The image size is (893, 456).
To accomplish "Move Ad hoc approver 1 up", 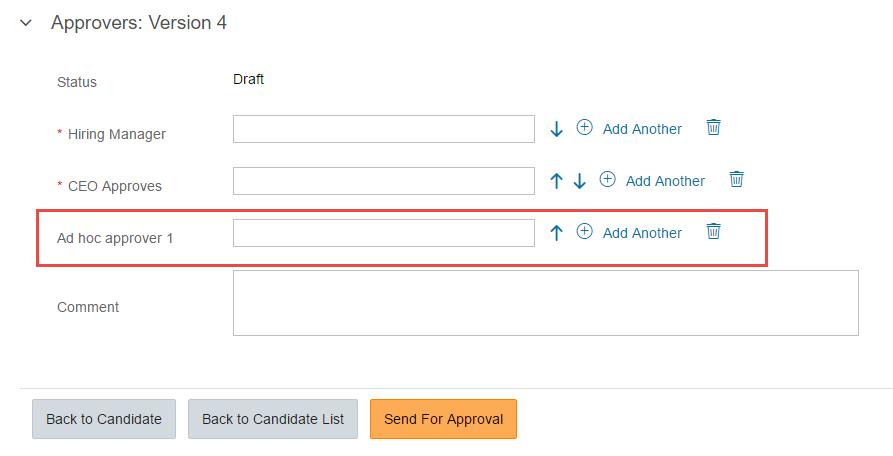I will coord(556,233).
